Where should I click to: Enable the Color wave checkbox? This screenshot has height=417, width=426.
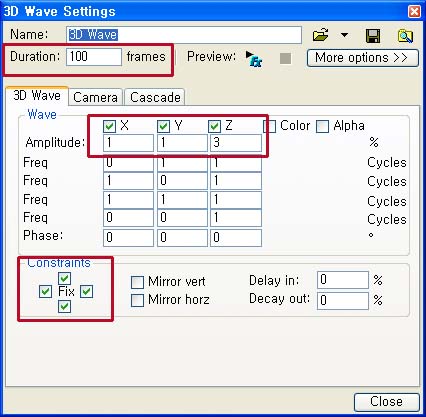point(270,127)
